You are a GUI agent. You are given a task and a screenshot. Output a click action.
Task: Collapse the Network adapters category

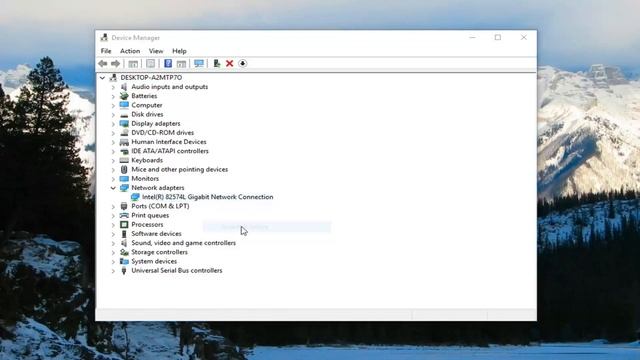tap(113, 188)
